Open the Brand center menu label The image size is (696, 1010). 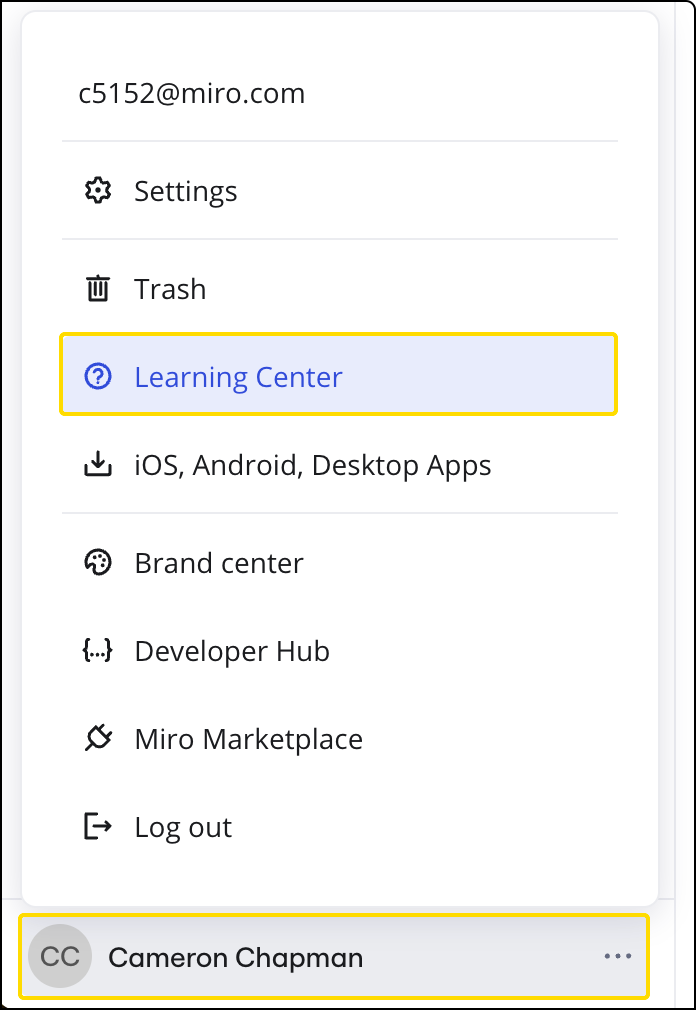tap(218, 563)
